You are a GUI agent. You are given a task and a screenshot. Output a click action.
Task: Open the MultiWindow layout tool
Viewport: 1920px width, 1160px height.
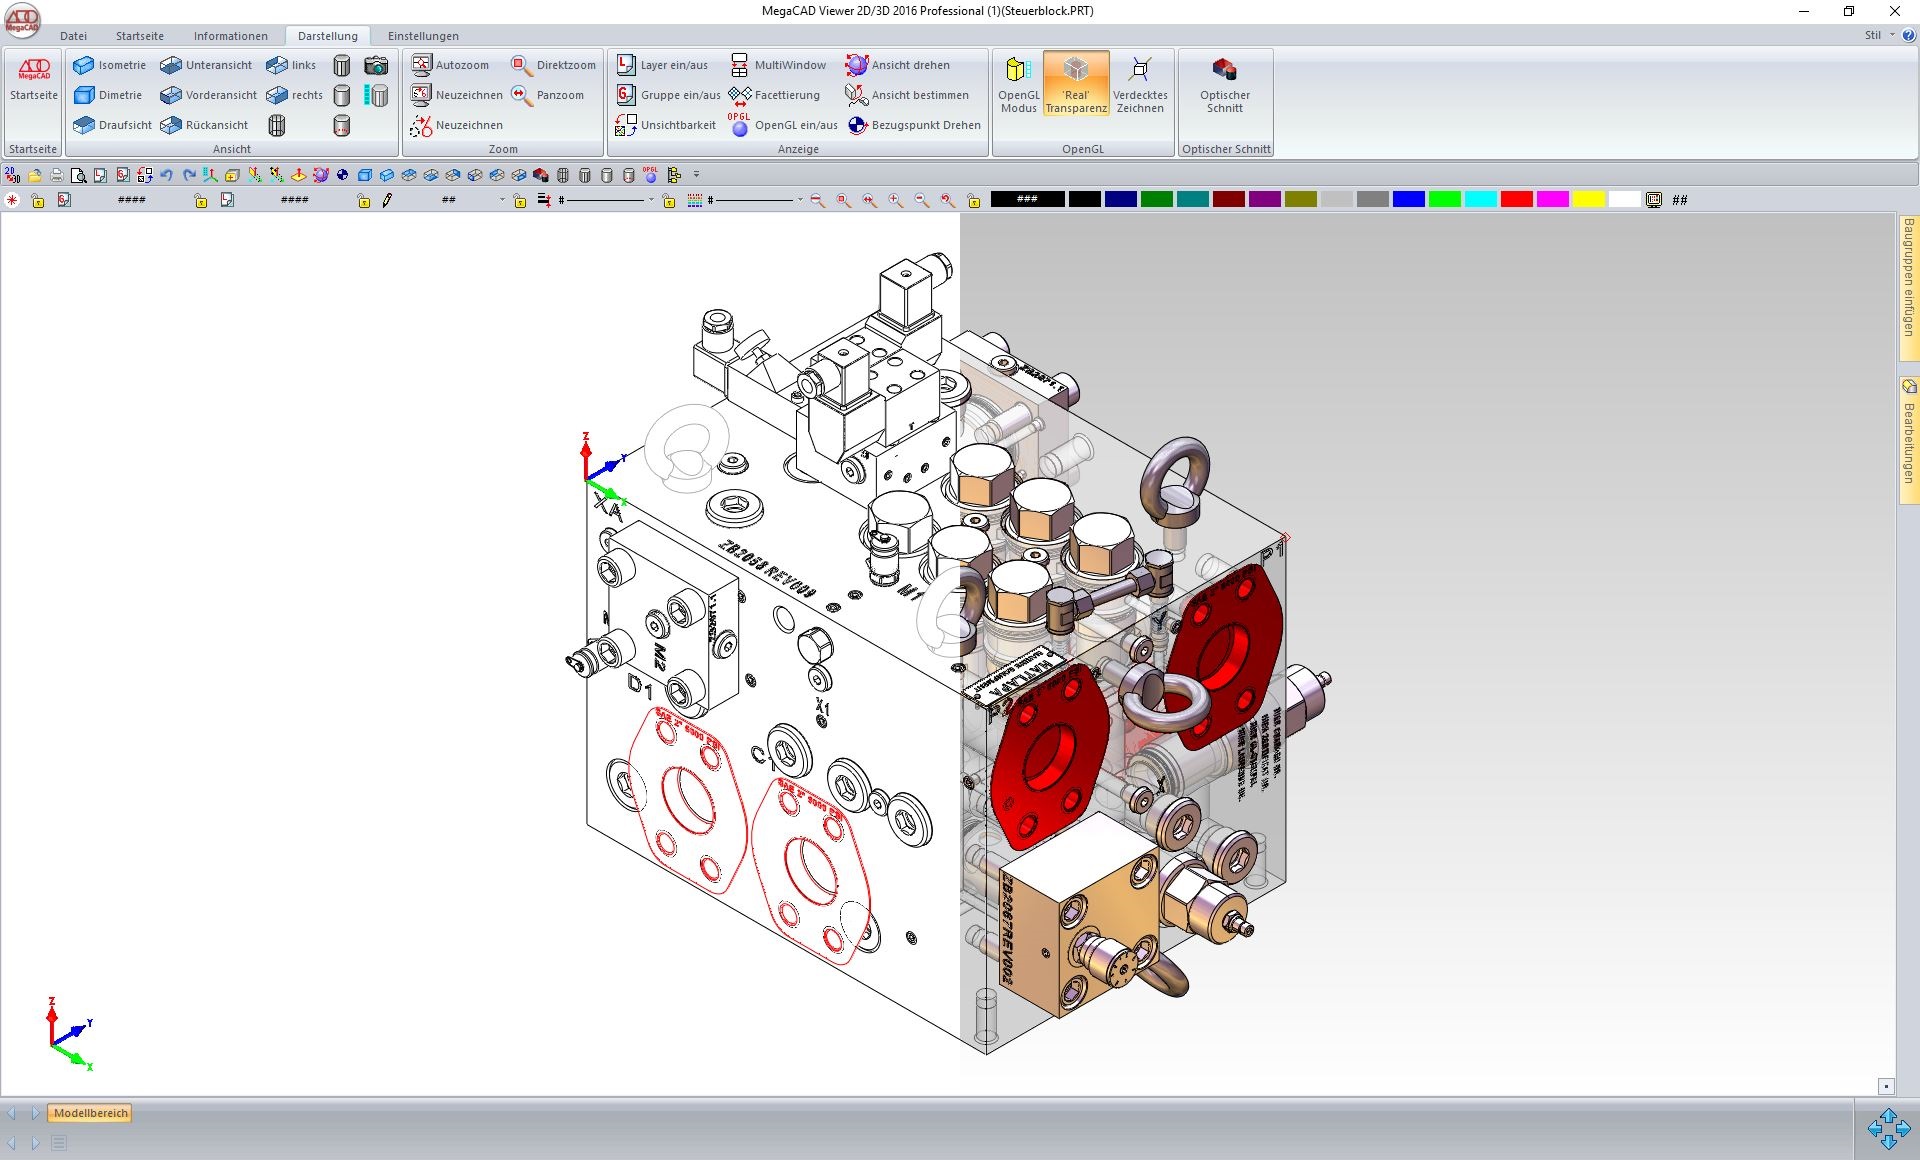[778, 65]
